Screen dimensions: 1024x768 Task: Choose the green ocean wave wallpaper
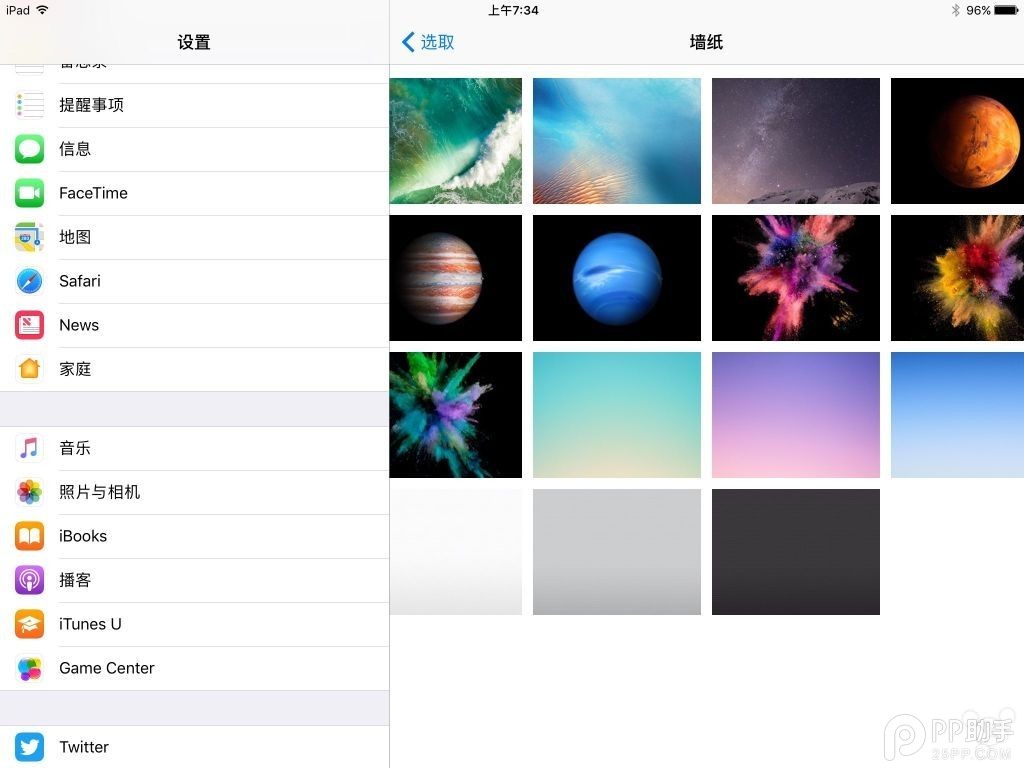[x=456, y=141]
